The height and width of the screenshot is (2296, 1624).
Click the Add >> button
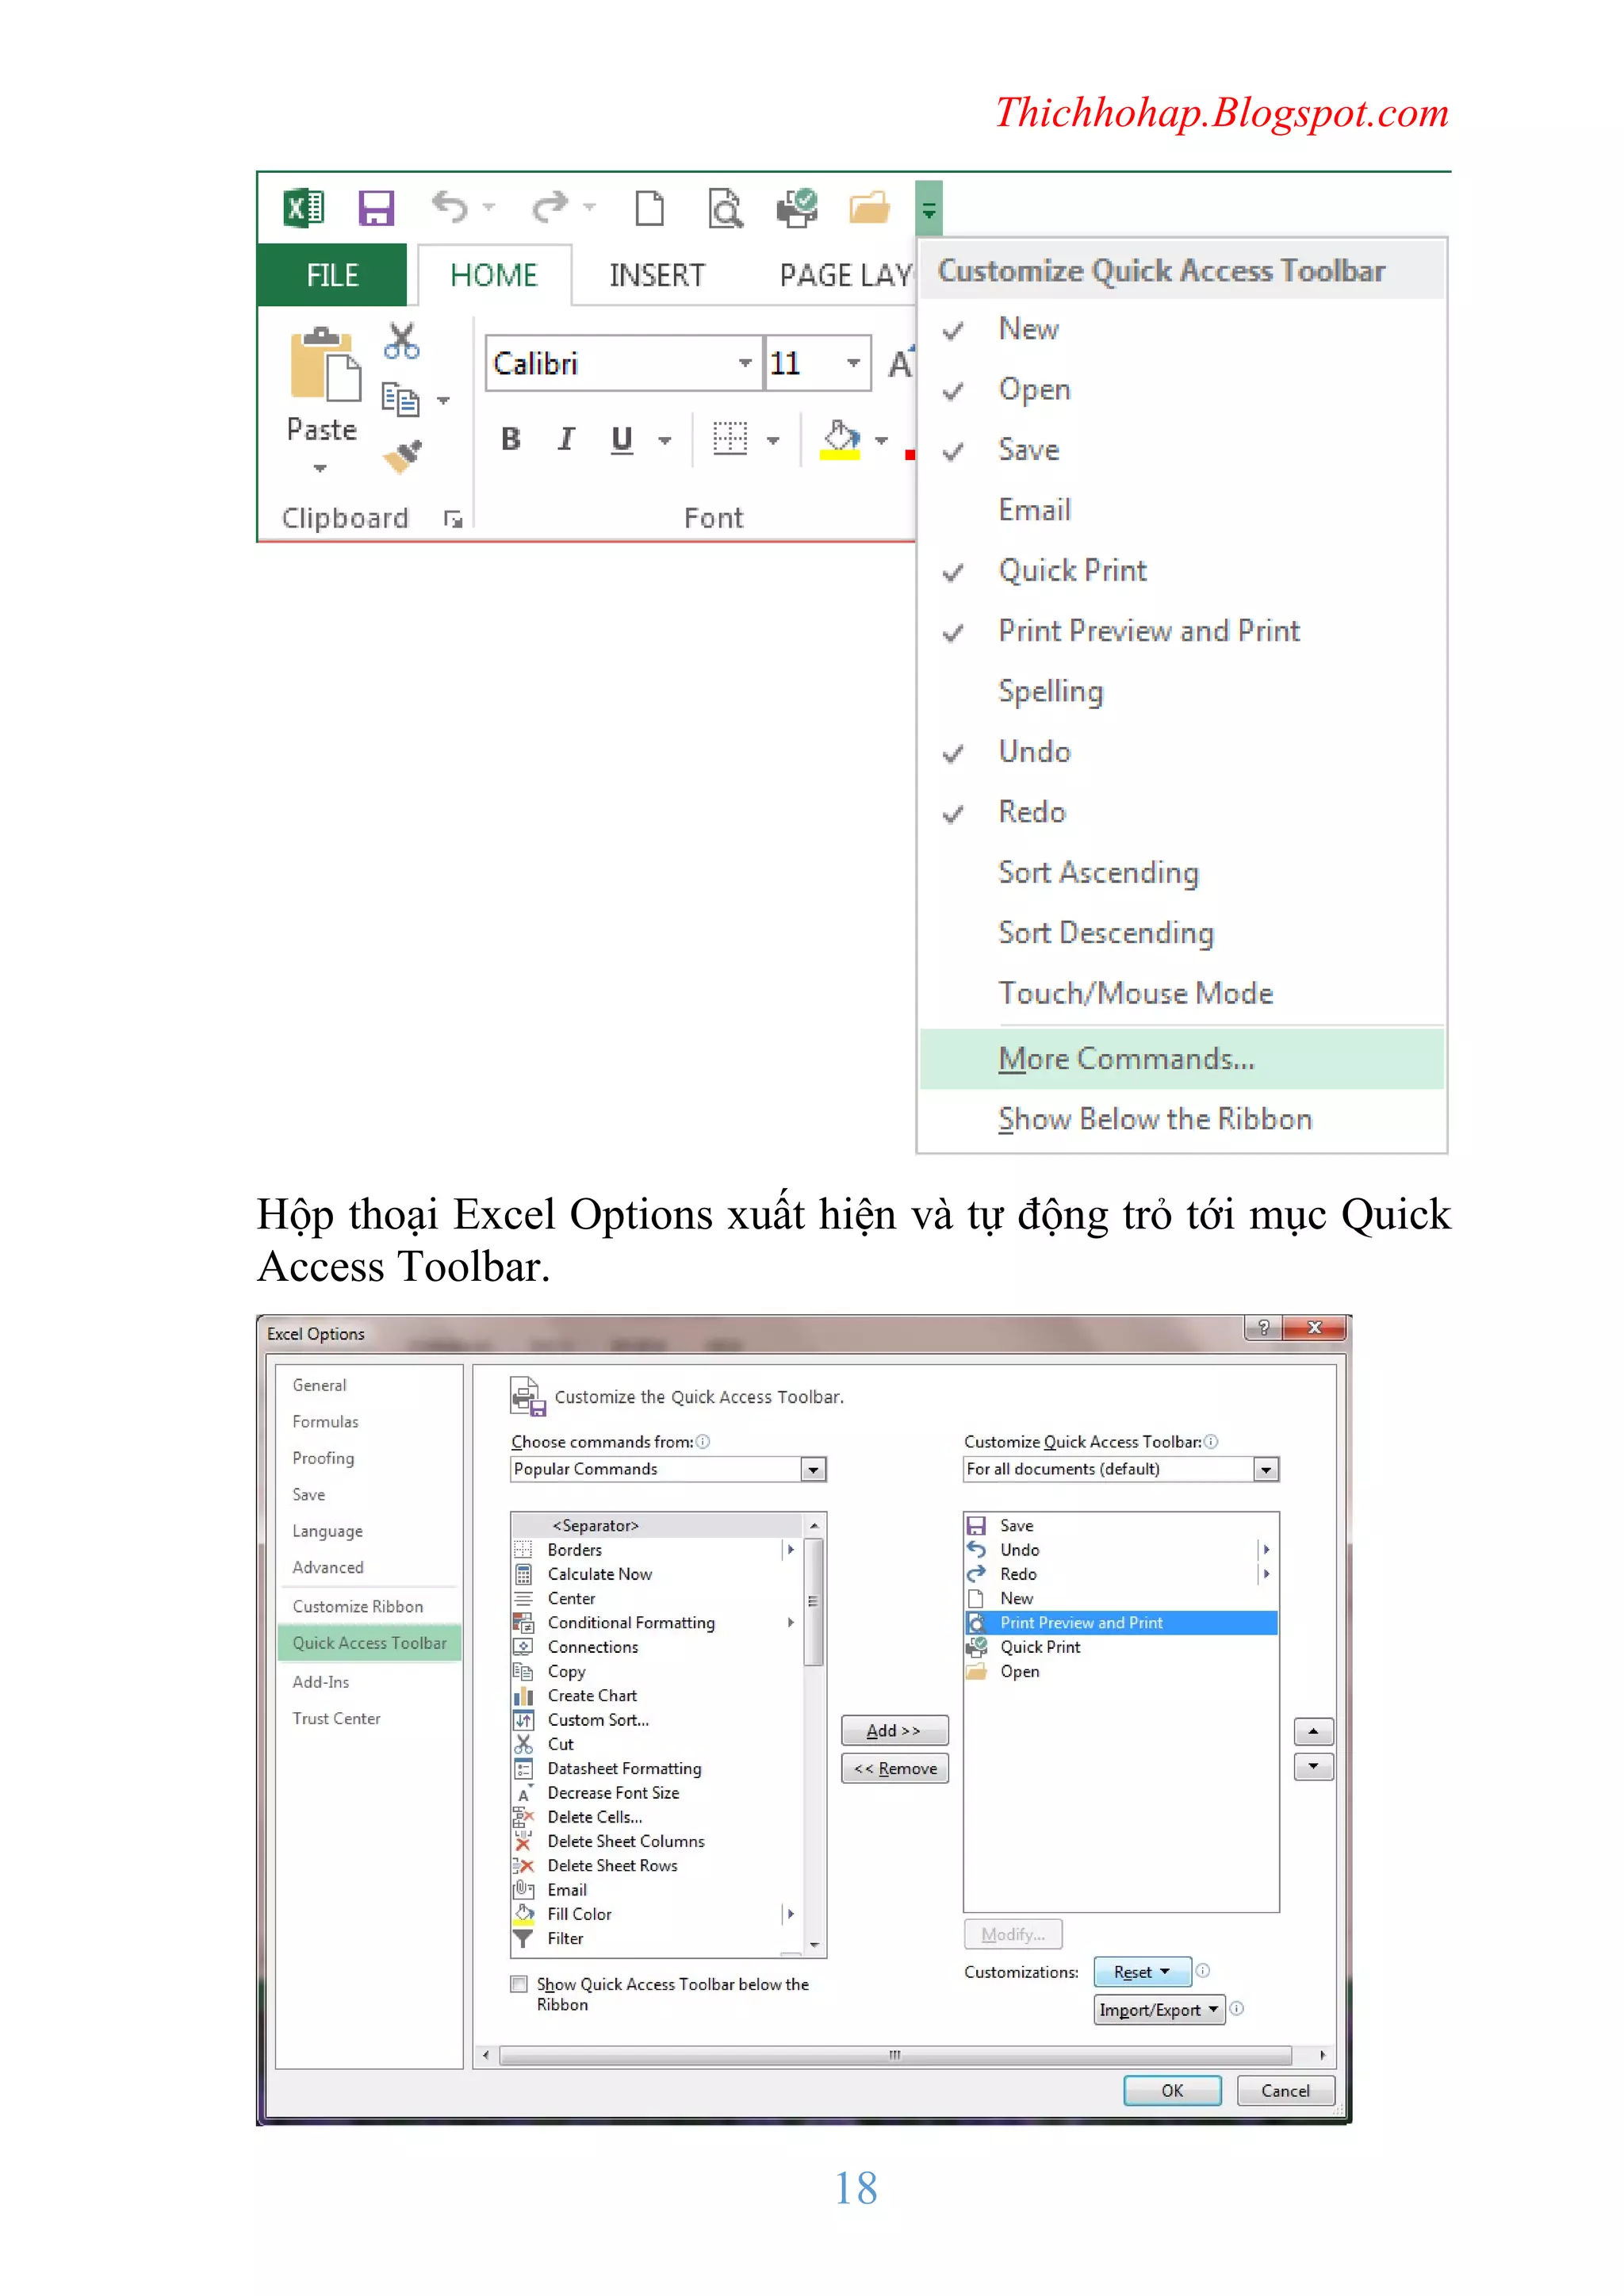coord(894,1731)
